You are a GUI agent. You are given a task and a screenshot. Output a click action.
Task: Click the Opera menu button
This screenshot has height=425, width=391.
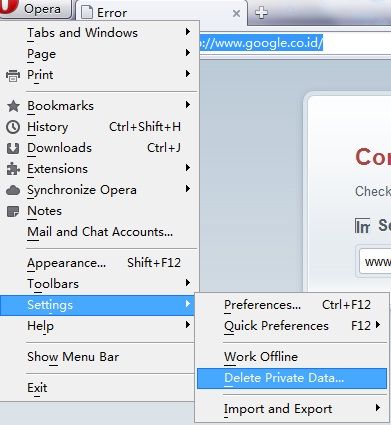(35, 9)
